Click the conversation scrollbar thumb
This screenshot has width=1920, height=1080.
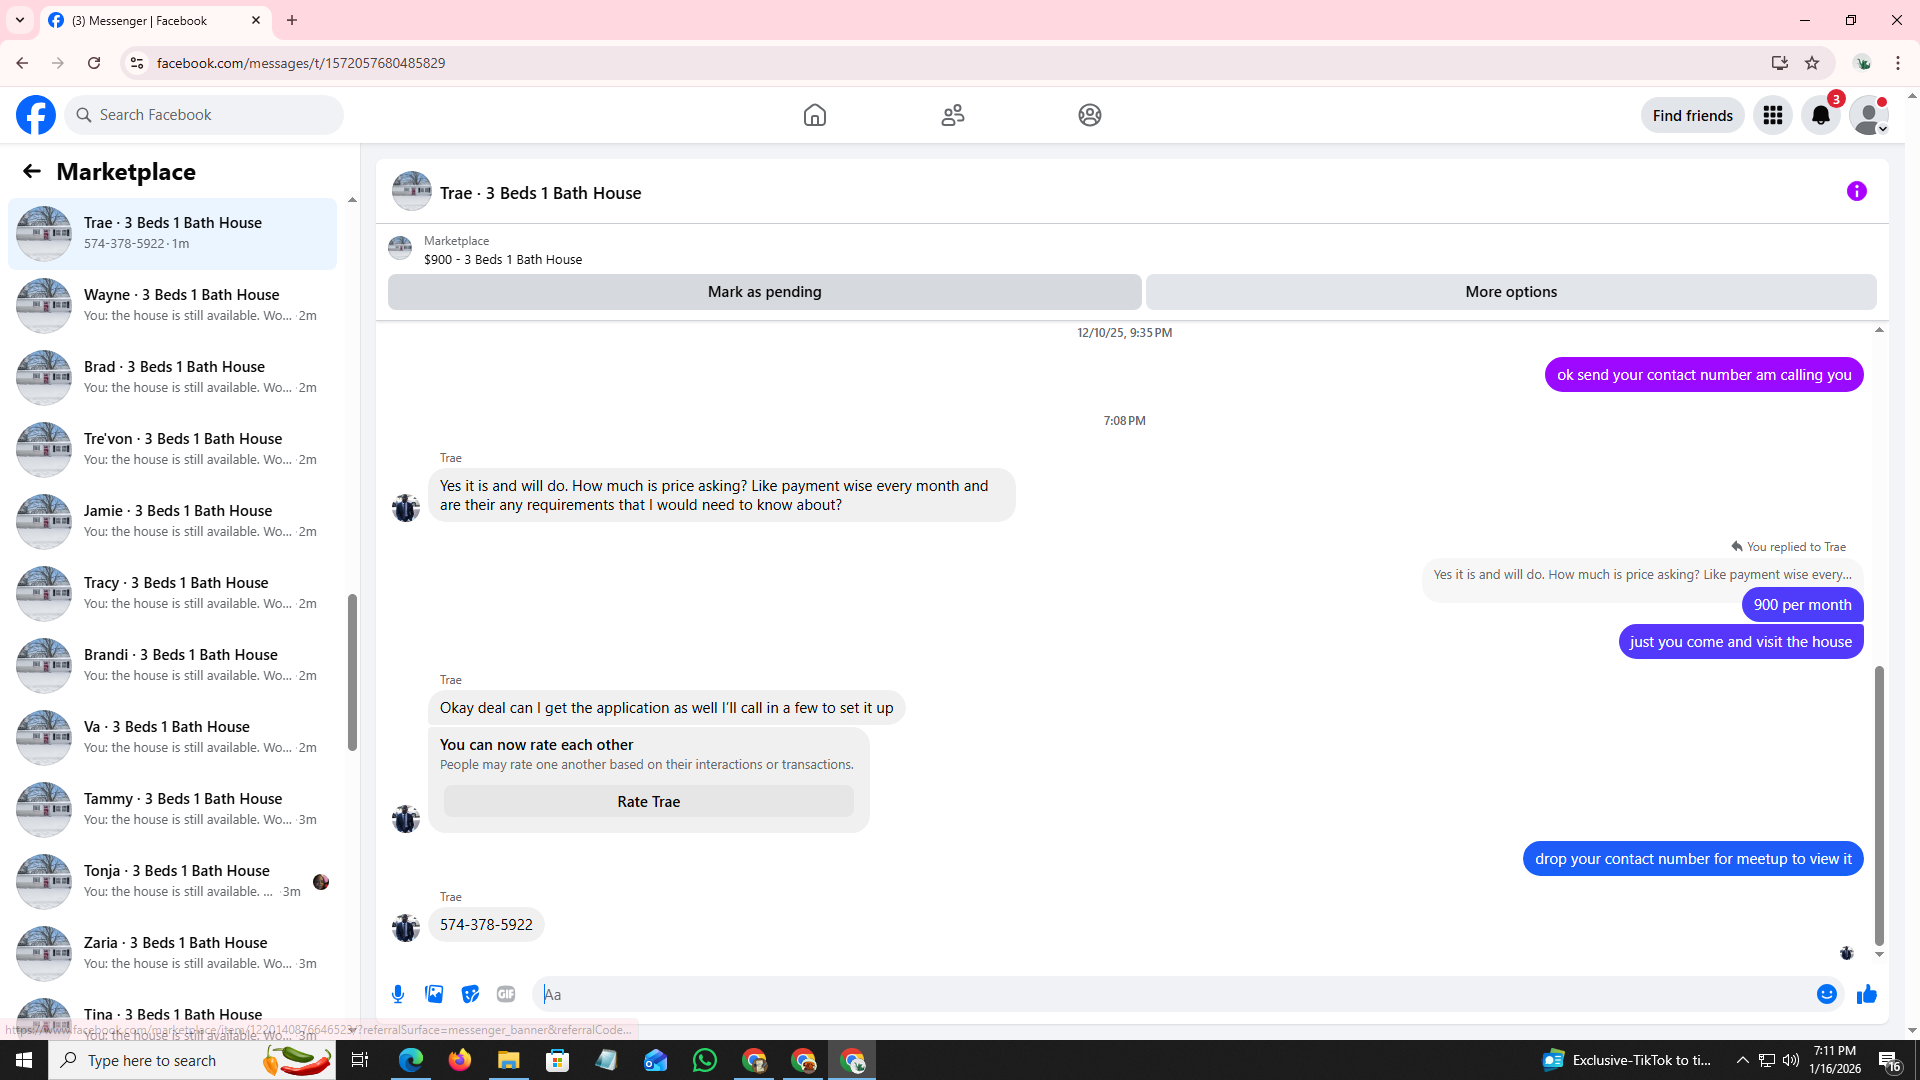(x=1878, y=805)
